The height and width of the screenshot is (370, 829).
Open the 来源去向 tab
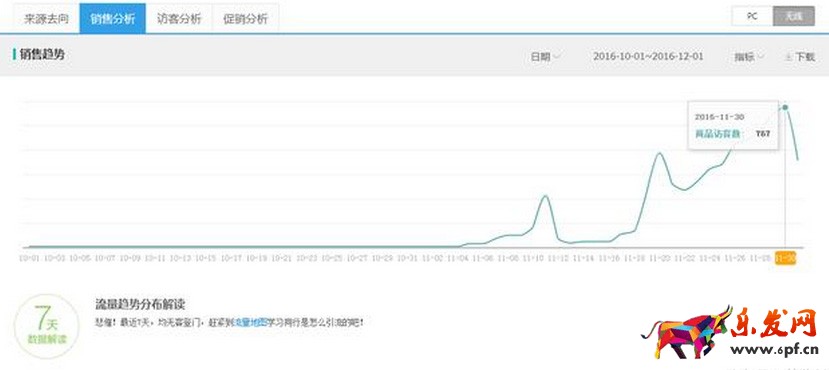pyautogui.click(x=46, y=18)
